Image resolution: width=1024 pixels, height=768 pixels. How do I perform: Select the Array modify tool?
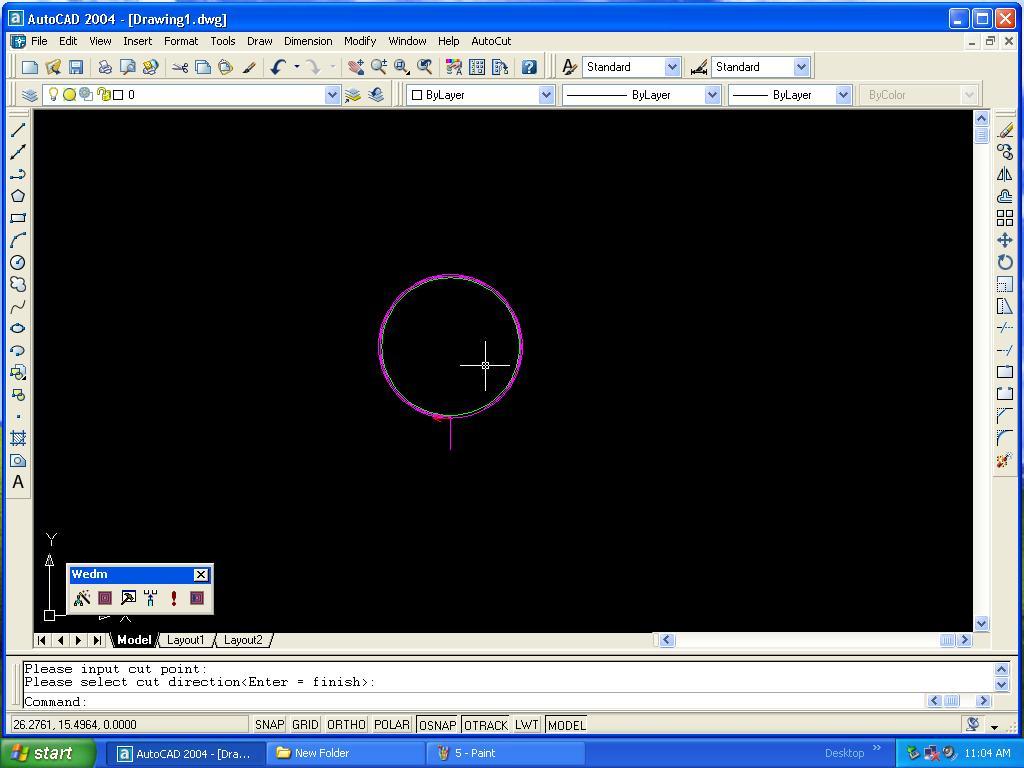coord(1005,218)
